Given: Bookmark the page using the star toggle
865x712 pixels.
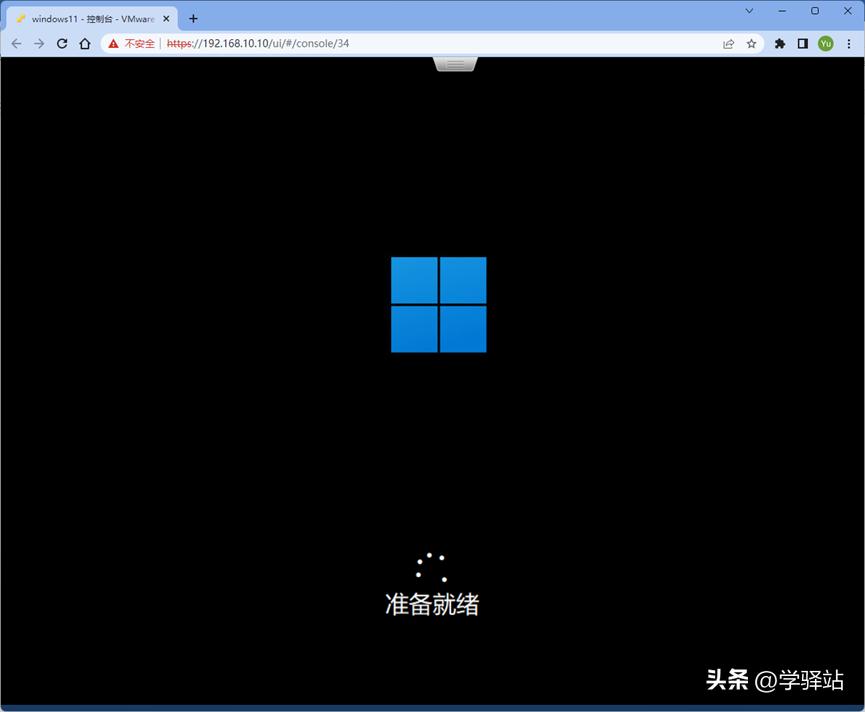Looking at the screenshot, I should tap(752, 43).
